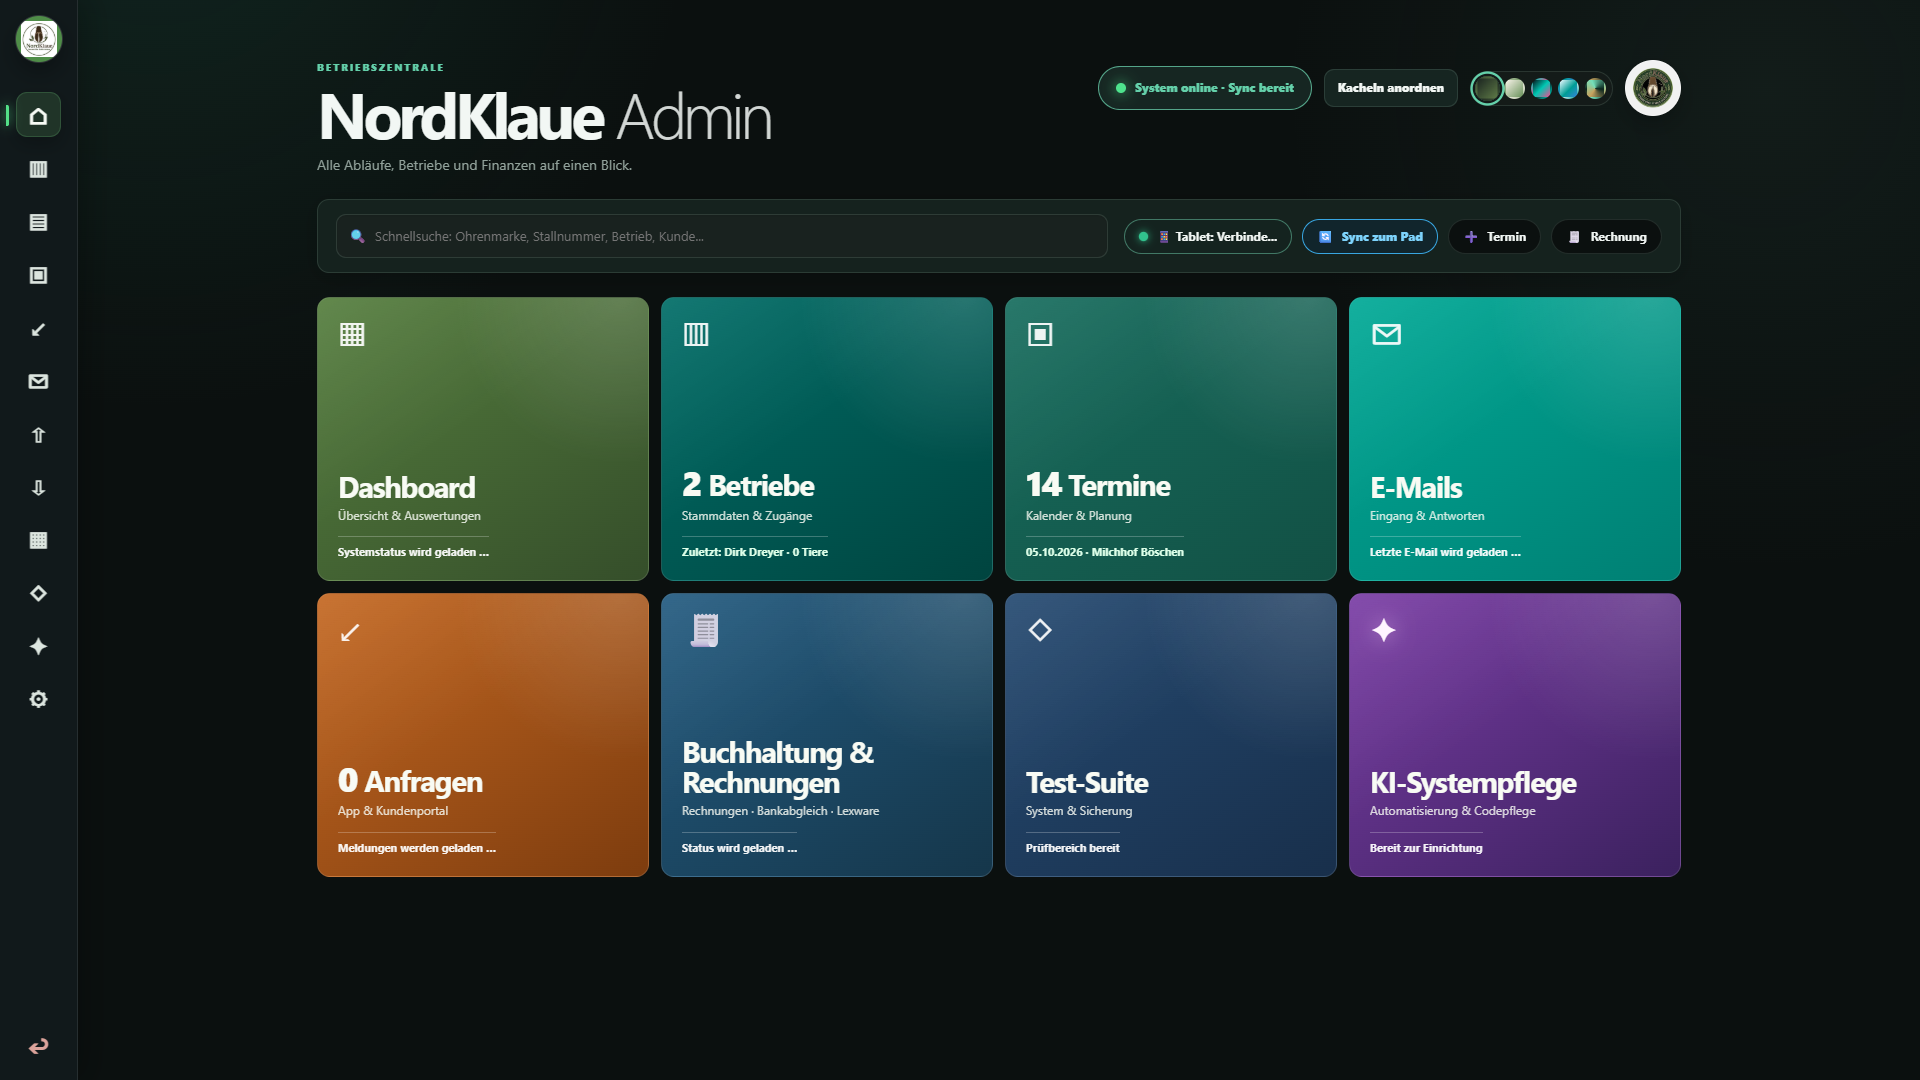This screenshot has width=1920, height=1080.
Task: Select the first dark green theme swatch
Action: click(x=1487, y=89)
